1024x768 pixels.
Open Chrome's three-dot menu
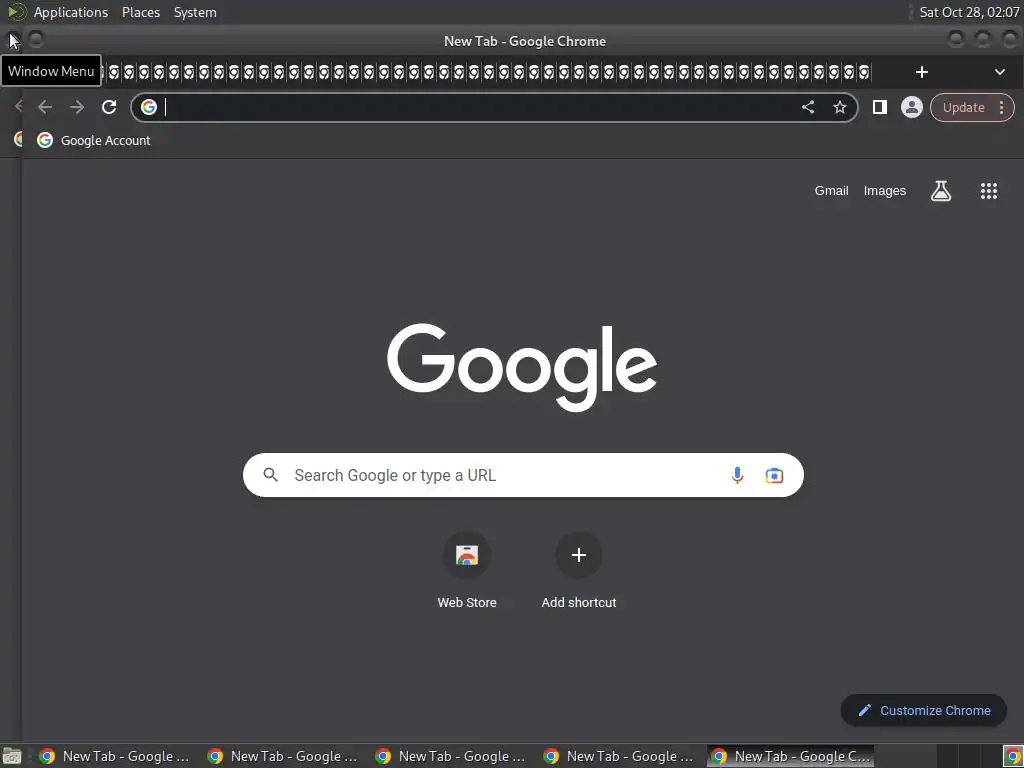1001,108
